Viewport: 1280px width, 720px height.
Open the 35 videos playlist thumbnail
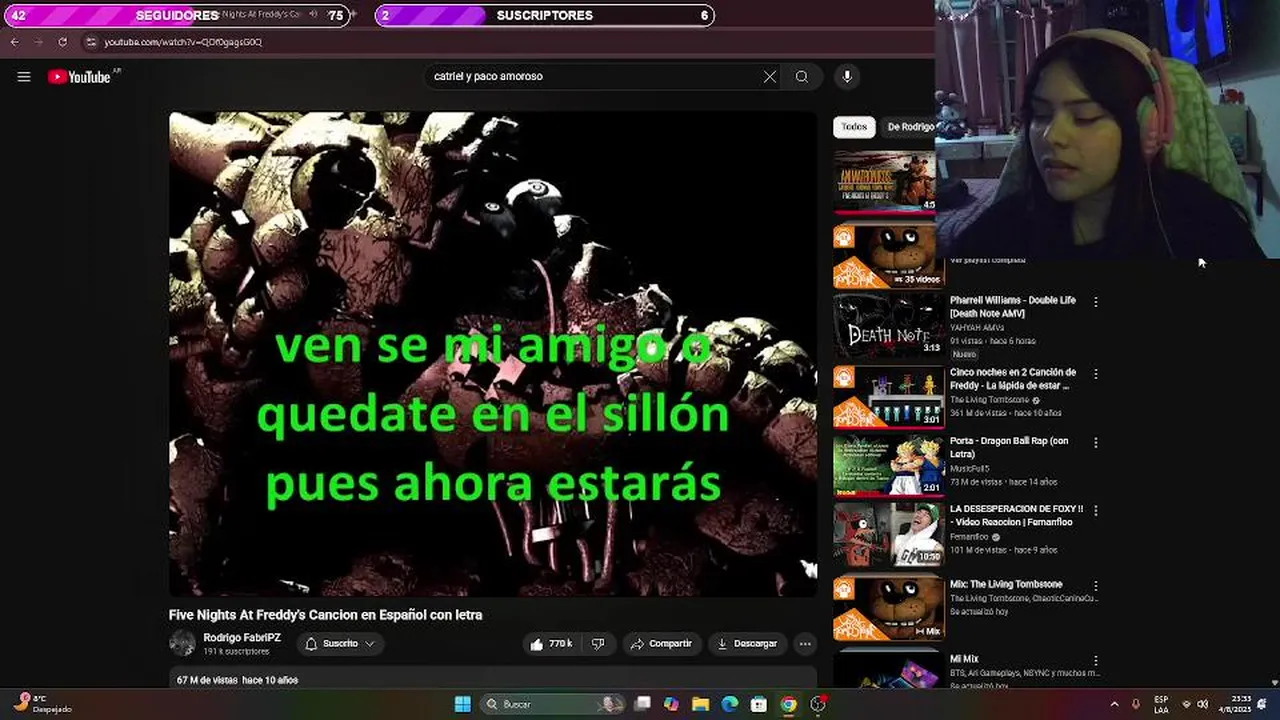coord(888,256)
